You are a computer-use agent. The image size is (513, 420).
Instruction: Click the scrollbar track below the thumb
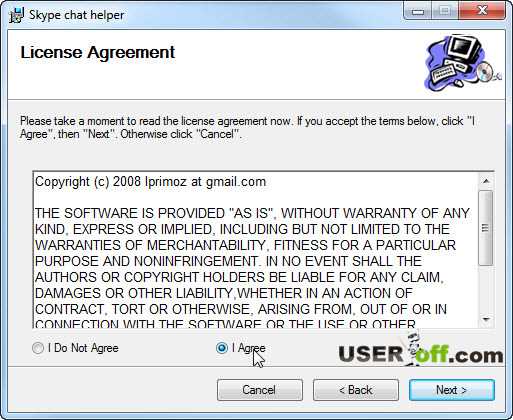pyautogui.click(x=486, y=289)
